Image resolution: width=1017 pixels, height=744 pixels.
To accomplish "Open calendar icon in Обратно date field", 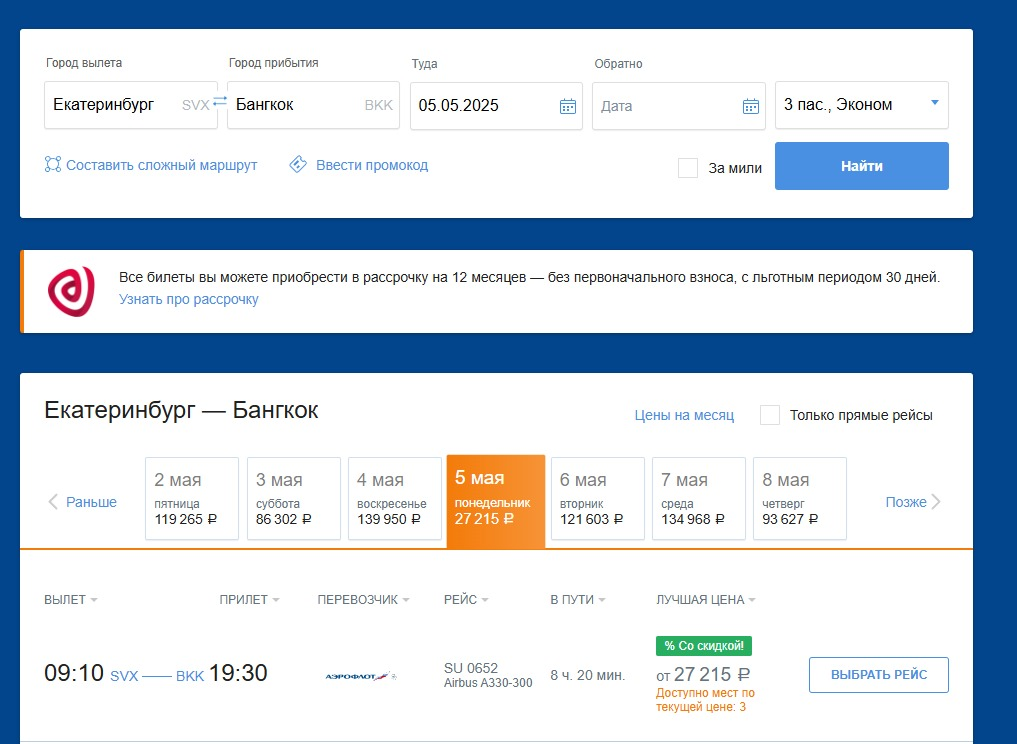I will (x=750, y=106).
